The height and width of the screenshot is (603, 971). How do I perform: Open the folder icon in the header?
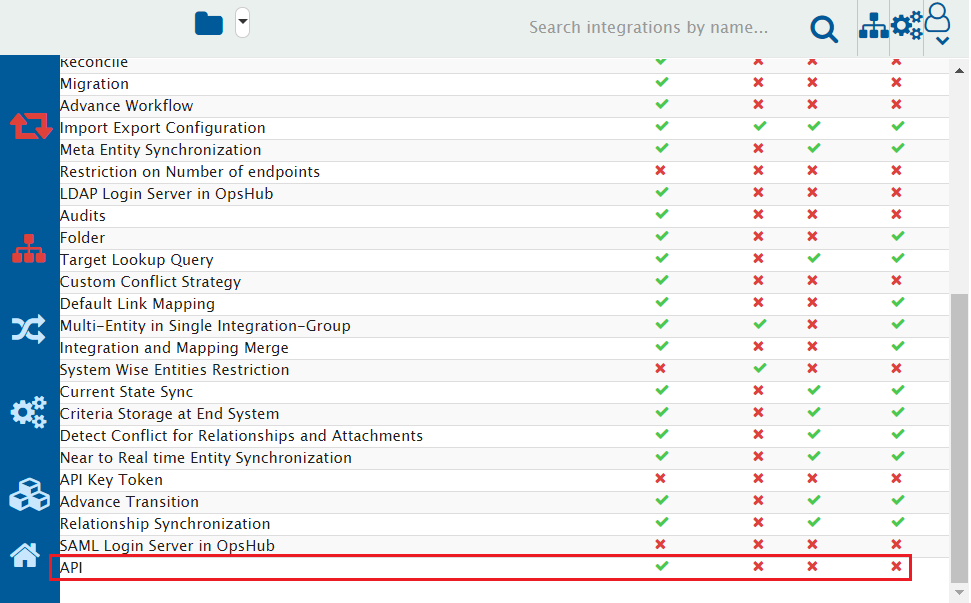tap(209, 23)
